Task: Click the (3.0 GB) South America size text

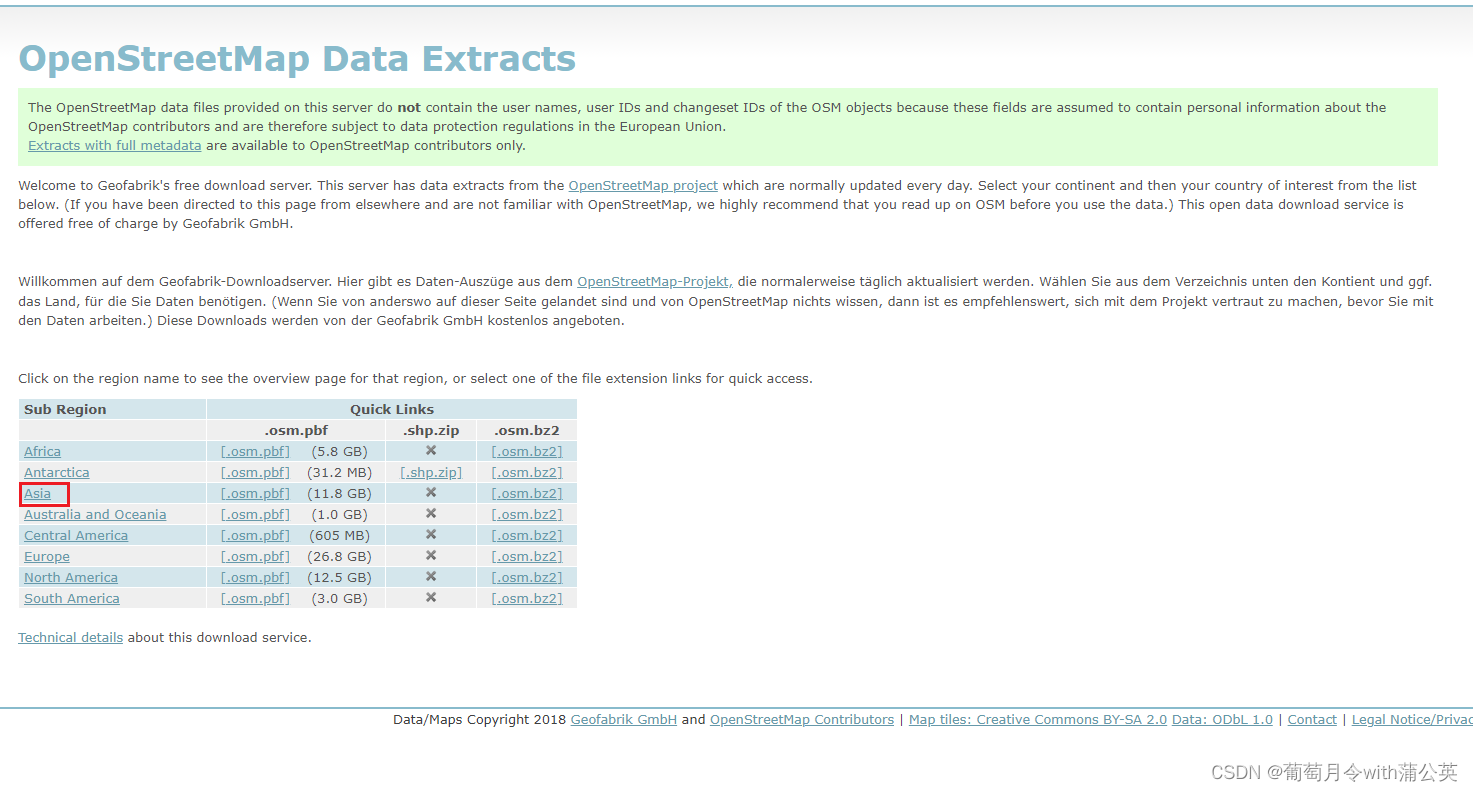Action: pos(339,599)
